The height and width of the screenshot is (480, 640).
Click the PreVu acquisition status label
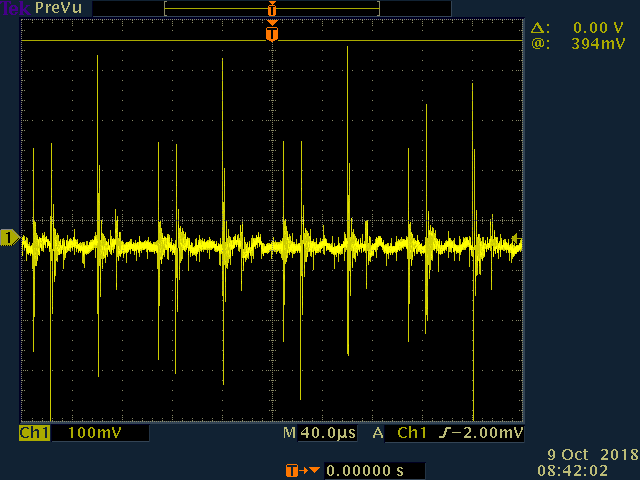coord(59,8)
